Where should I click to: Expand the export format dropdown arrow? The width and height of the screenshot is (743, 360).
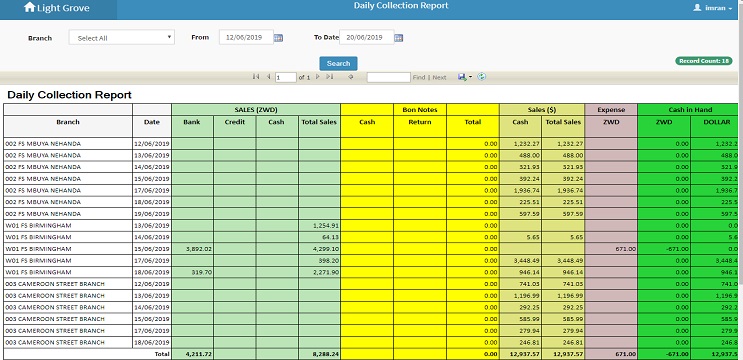470,77
